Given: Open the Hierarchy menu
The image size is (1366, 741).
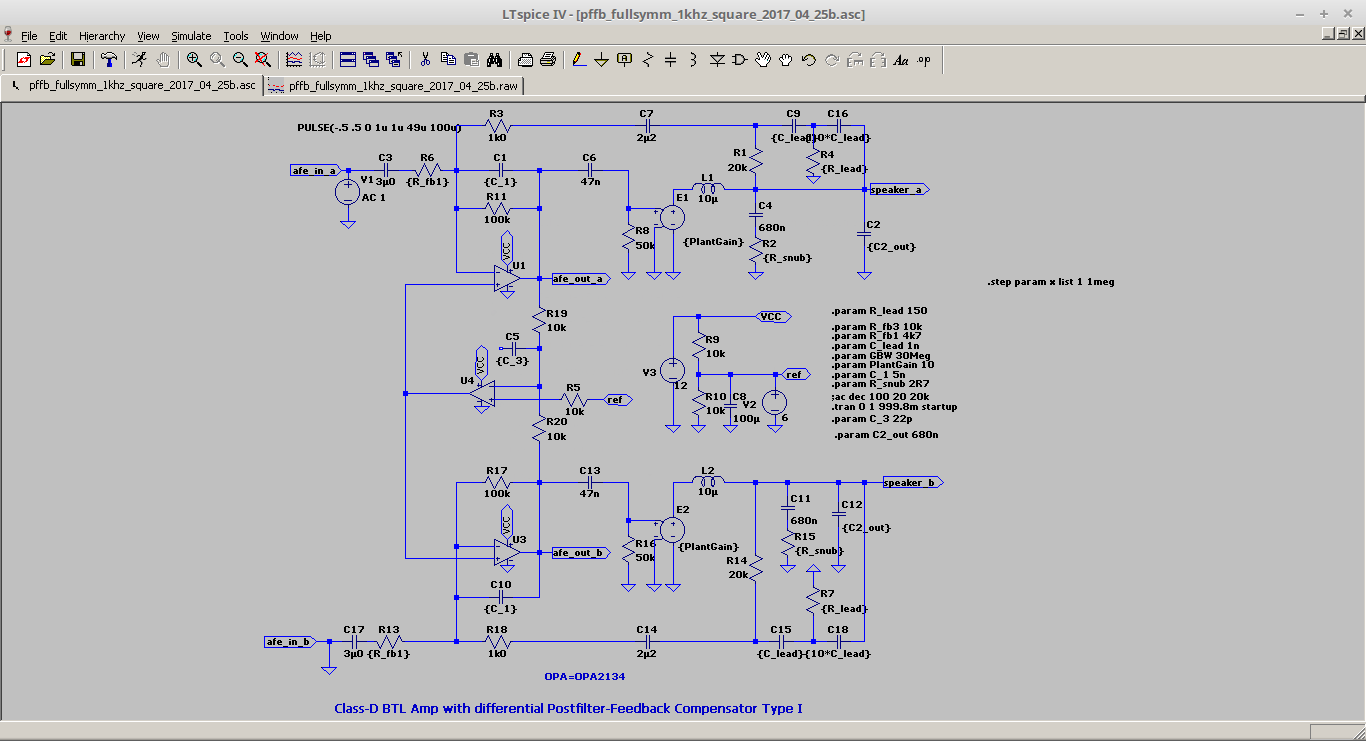Looking at the screenshot, I should tap(102, 36).
